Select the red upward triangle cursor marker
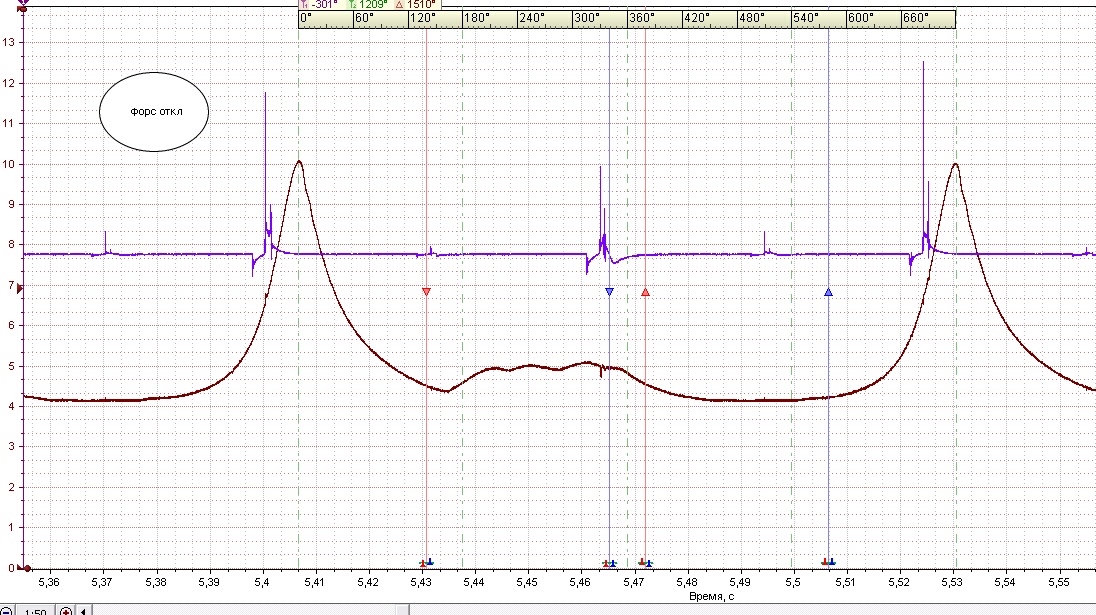The image size is (1096, 615). tap(645, 292)
